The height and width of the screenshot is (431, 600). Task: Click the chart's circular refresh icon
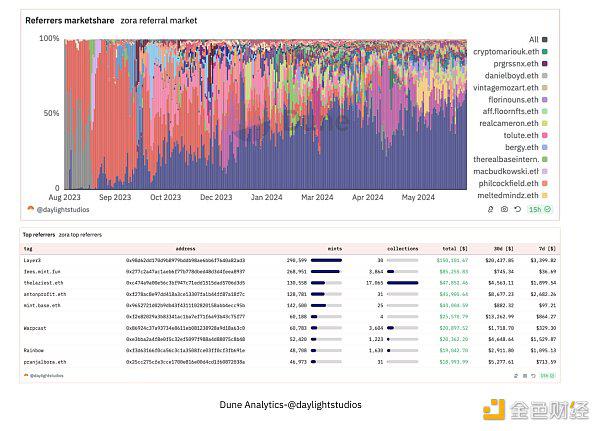tap(518, 209)
